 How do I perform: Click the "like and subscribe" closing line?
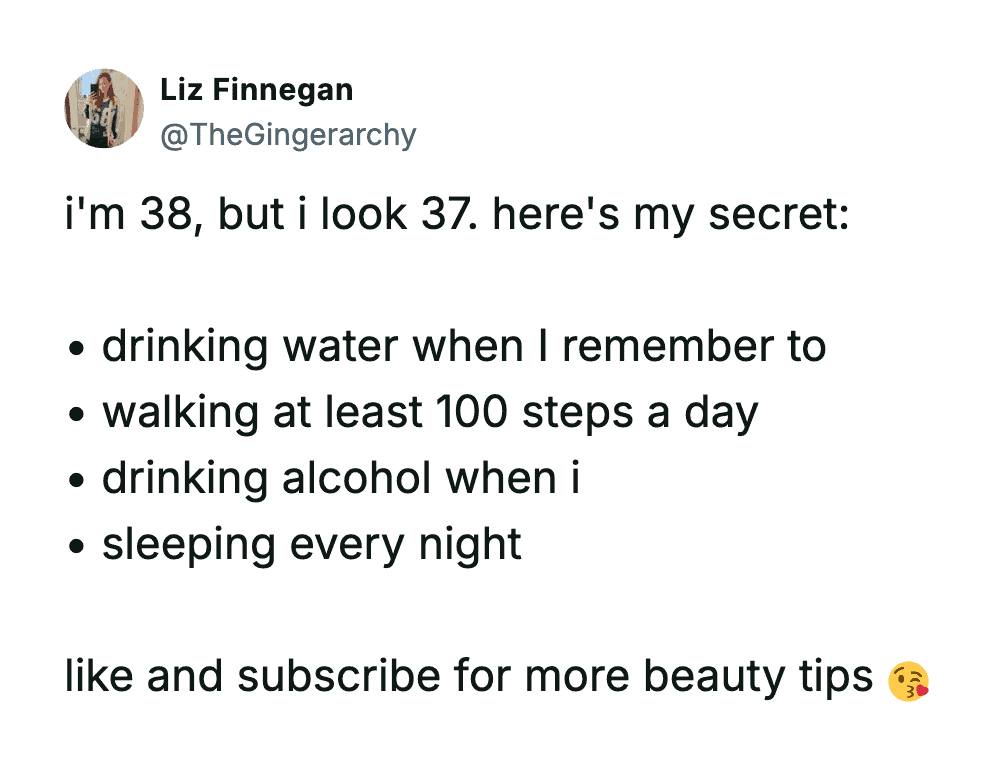[470, 677]
